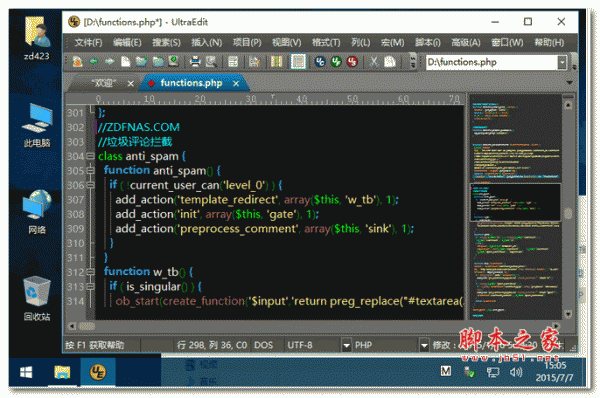Launch UltraCompare via the UC icon
Image resolution: width=600 pixels, height=398 pixels.
[x=320, y=62]
